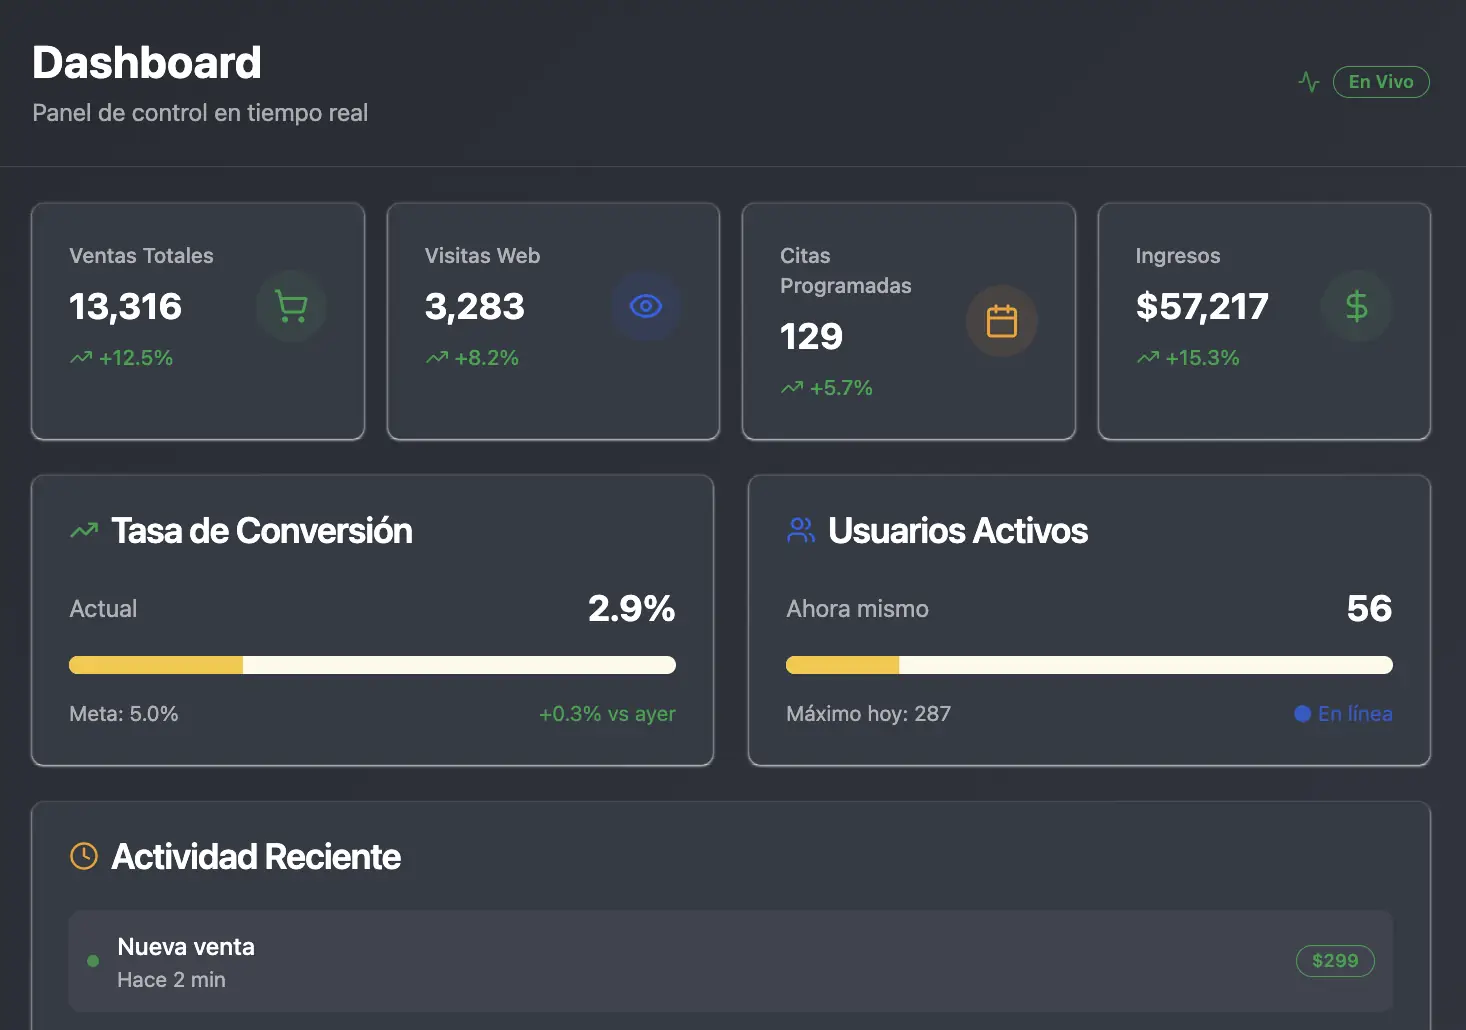The width and height of the screenshot is (1466, 1030).
Task: Click the blue En línea status indicator
Action: coord(1343,714)
